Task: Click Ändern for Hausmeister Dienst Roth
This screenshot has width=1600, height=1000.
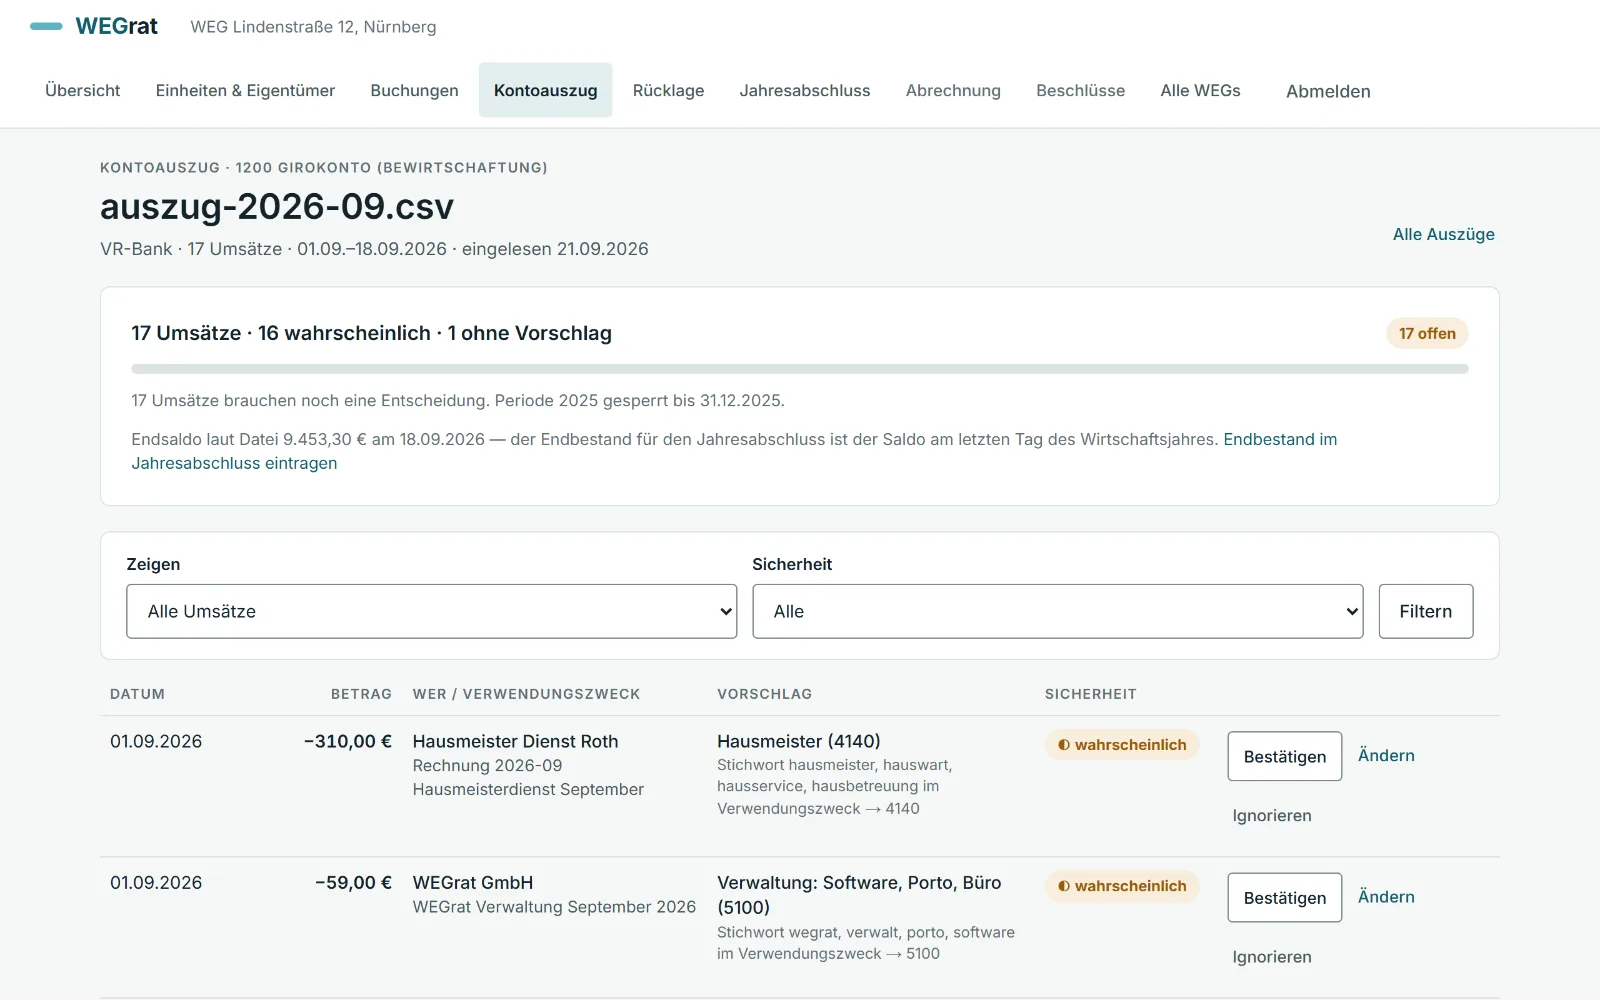Action: pos(1386,755)
